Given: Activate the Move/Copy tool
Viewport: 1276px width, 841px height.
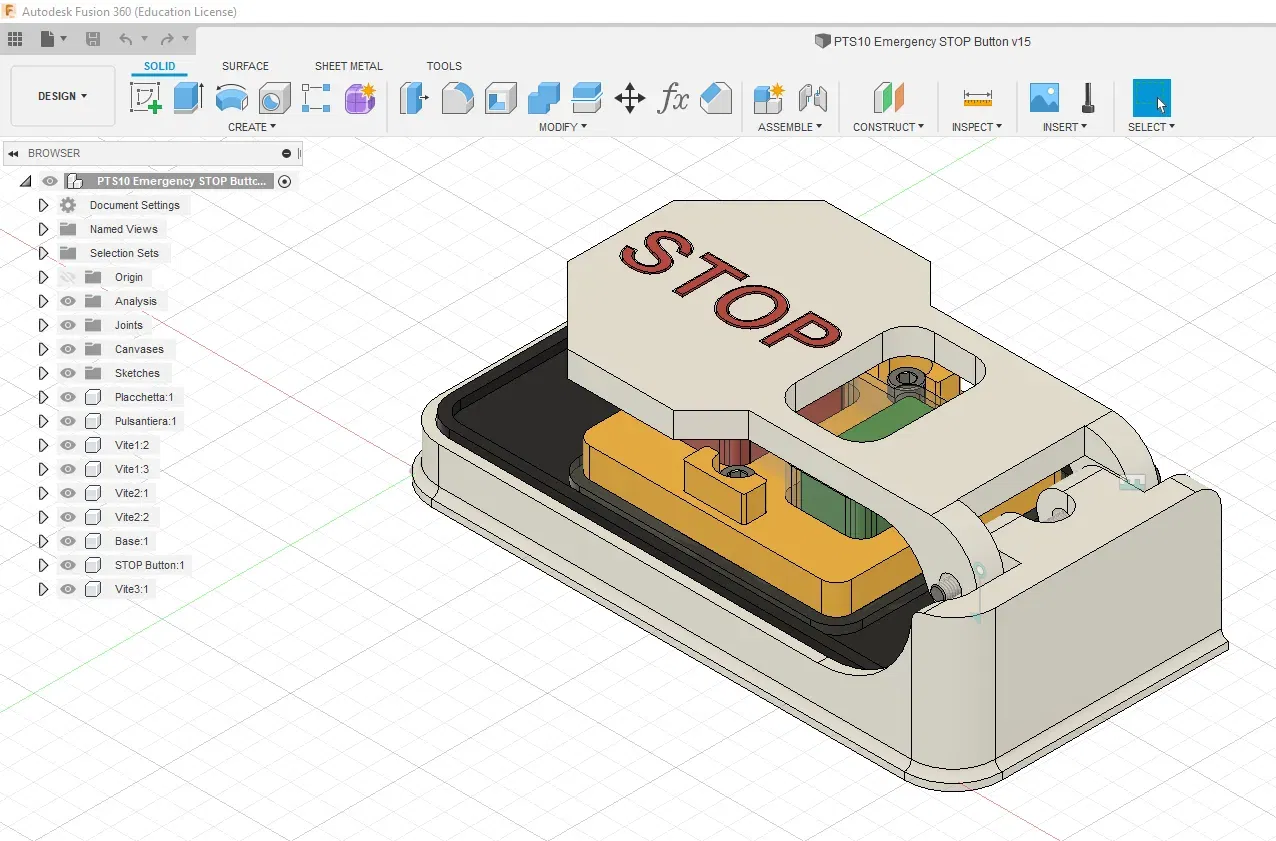Looking at the screenshot, I should pyautogui.click(x=630, y=98).
